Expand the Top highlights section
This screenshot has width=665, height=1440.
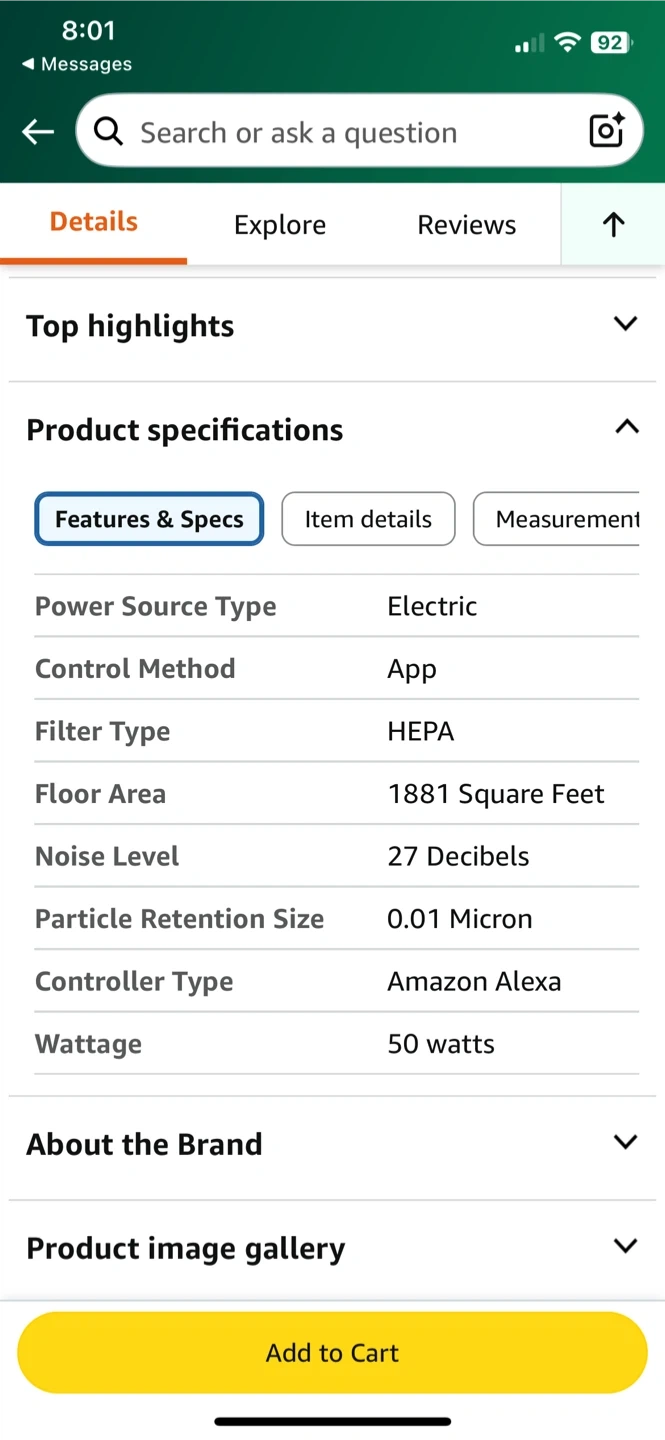(625, 324)
